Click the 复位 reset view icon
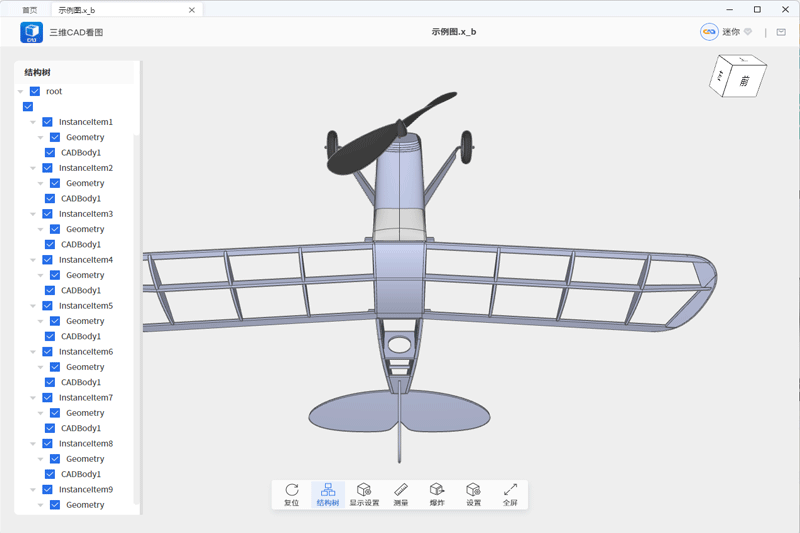Image resolution: width=800 pixels, height=533 pixels. [x=291, y=494]
